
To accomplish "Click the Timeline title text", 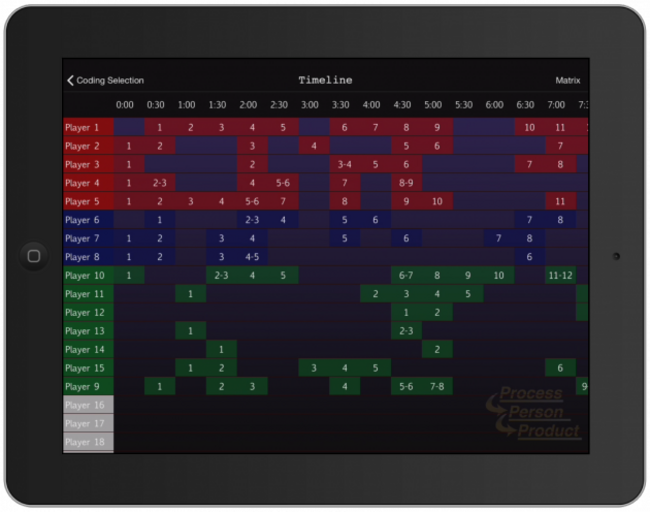I will click(x=325, y=81).
